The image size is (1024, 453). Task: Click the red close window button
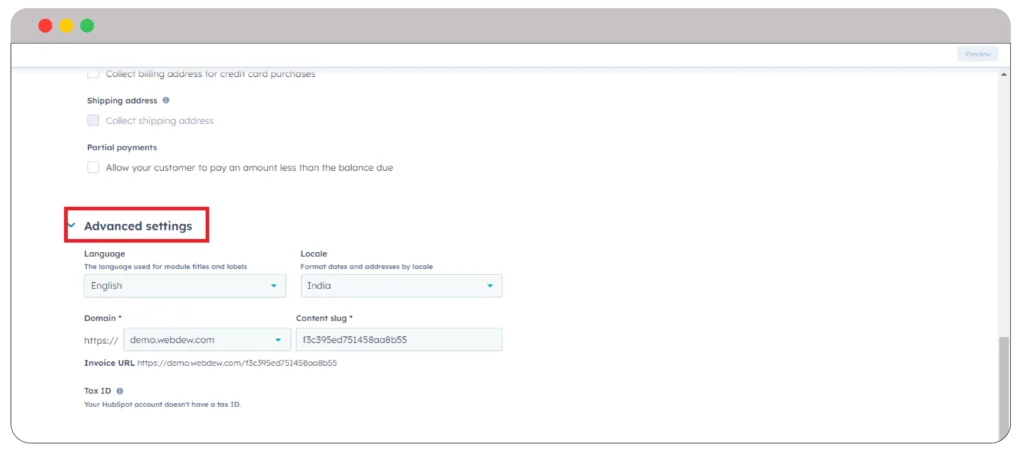point(45,26)
